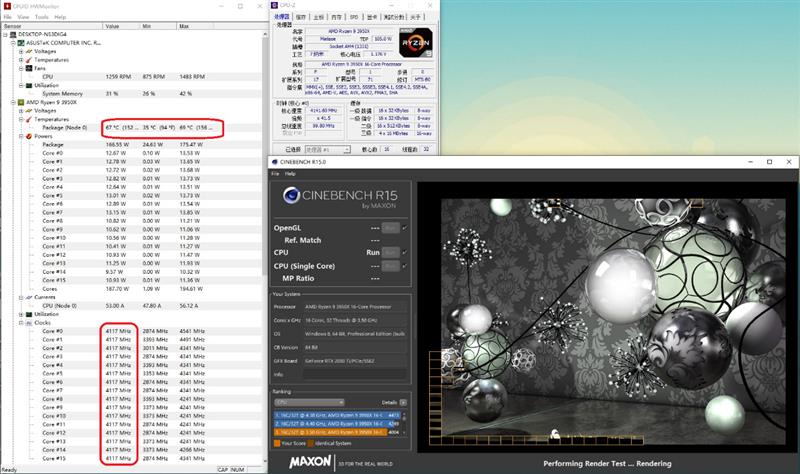
Task: Click the Run button for OpenGL
Action: (x=391, y=228)
